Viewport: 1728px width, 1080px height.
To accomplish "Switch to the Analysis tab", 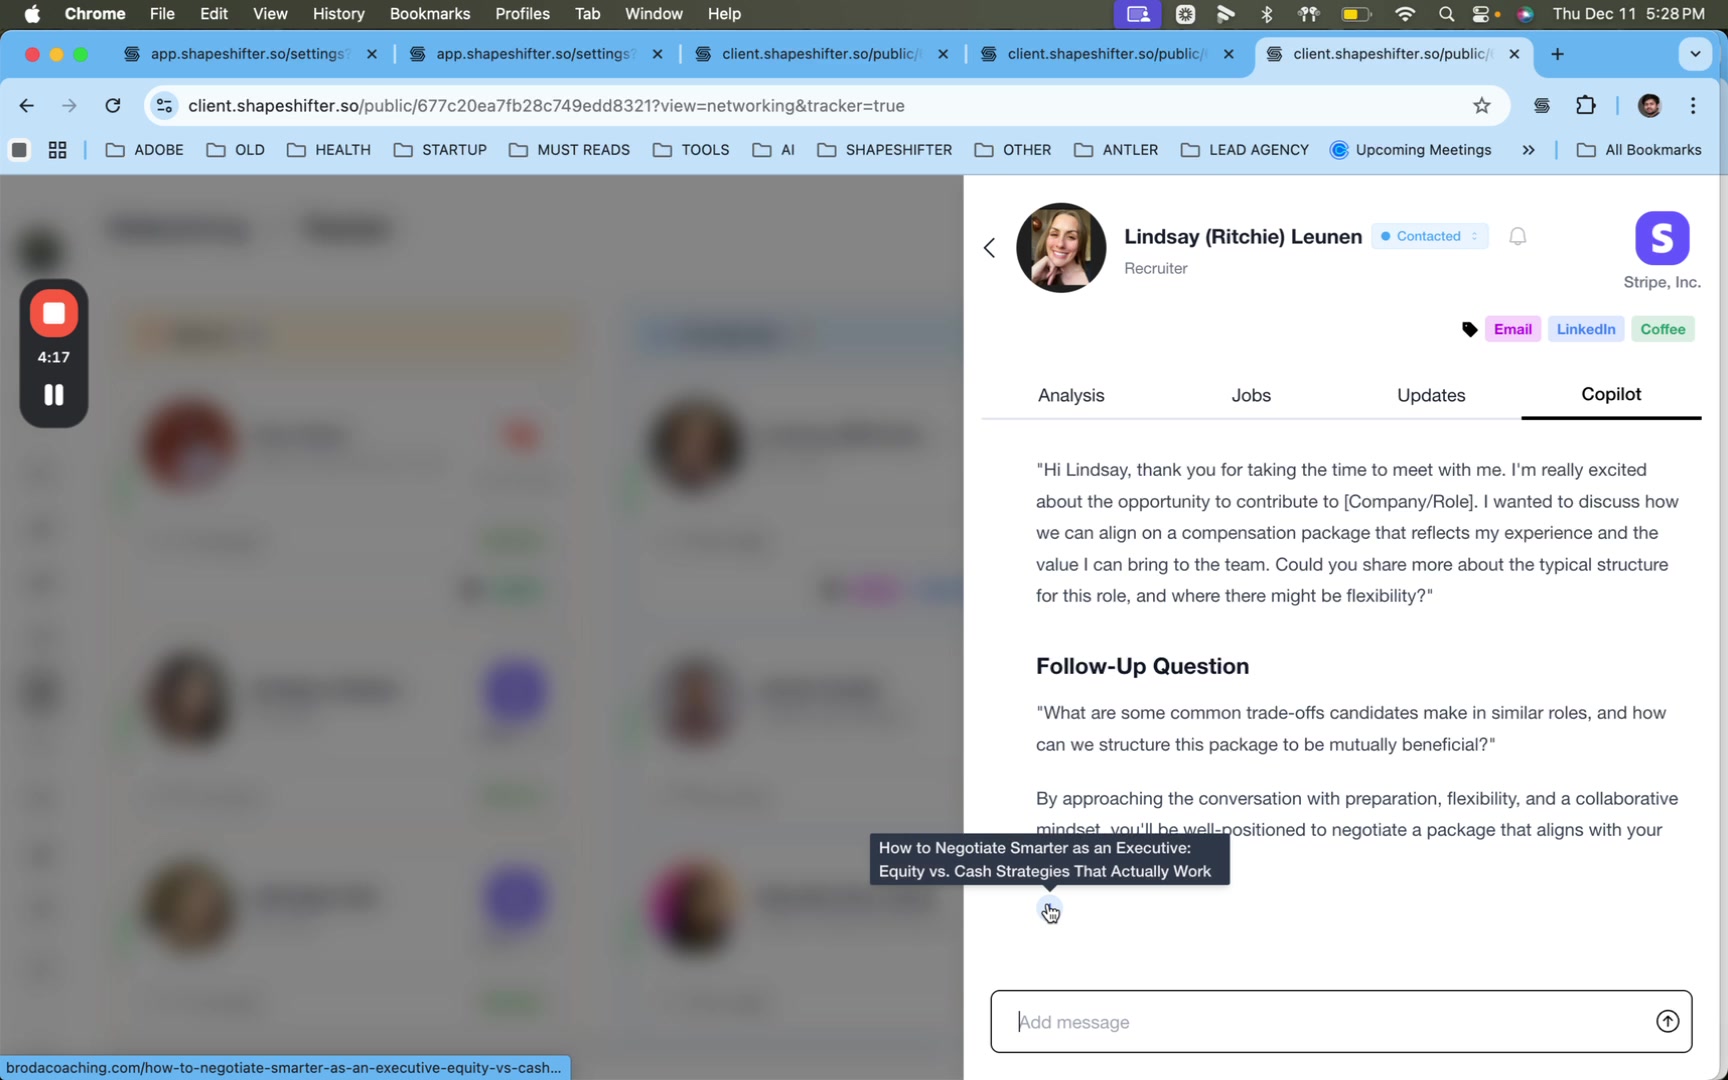I will point(1070,395).
